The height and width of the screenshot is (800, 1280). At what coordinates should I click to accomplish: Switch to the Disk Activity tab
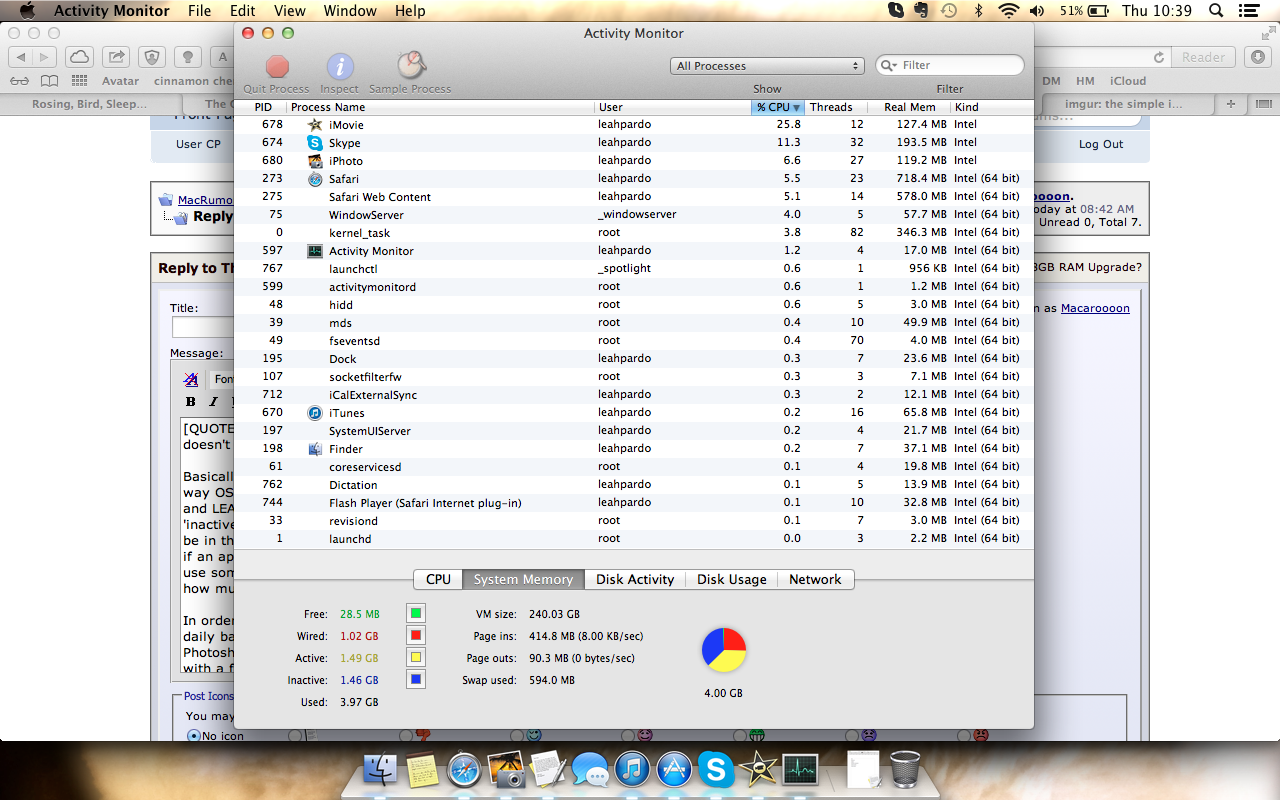[635, 579]
